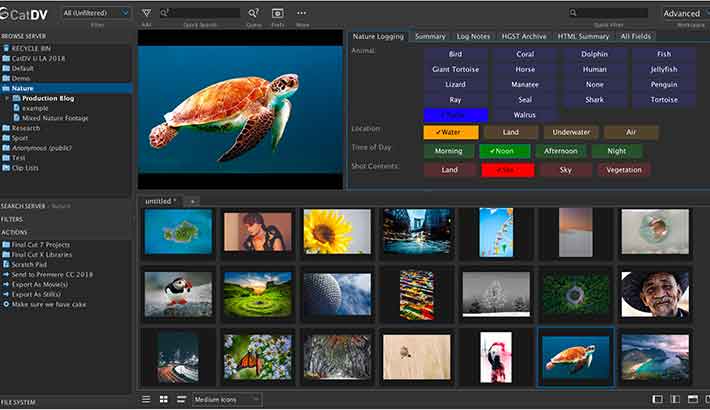710x410 pixels.
Task: Open the Query search icon
Action: (253, 13)
